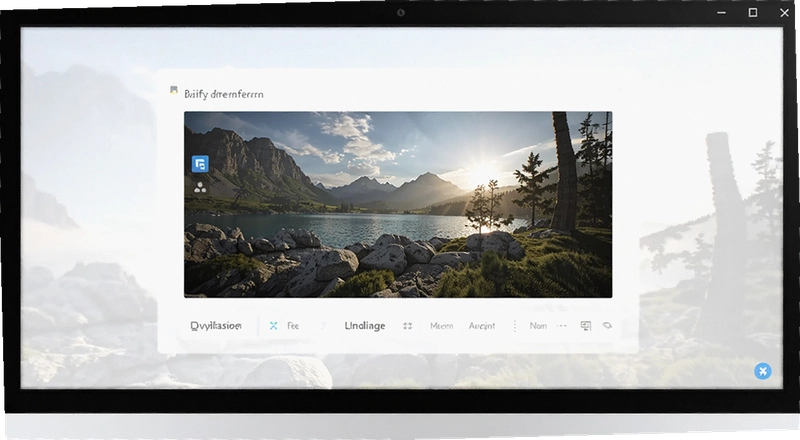Image resolution: width=800 pixels, height=440 pixels.
Task: Click the monitor display icon in toolbar
Action: pos(586,326)
